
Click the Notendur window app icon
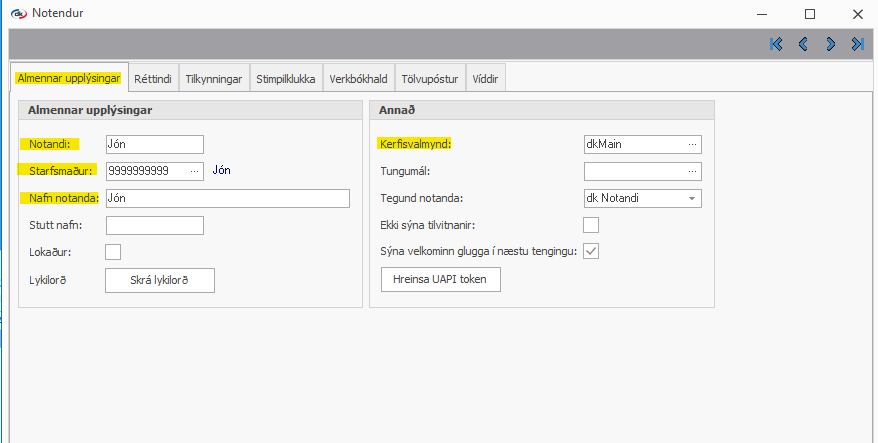[17, 14]
